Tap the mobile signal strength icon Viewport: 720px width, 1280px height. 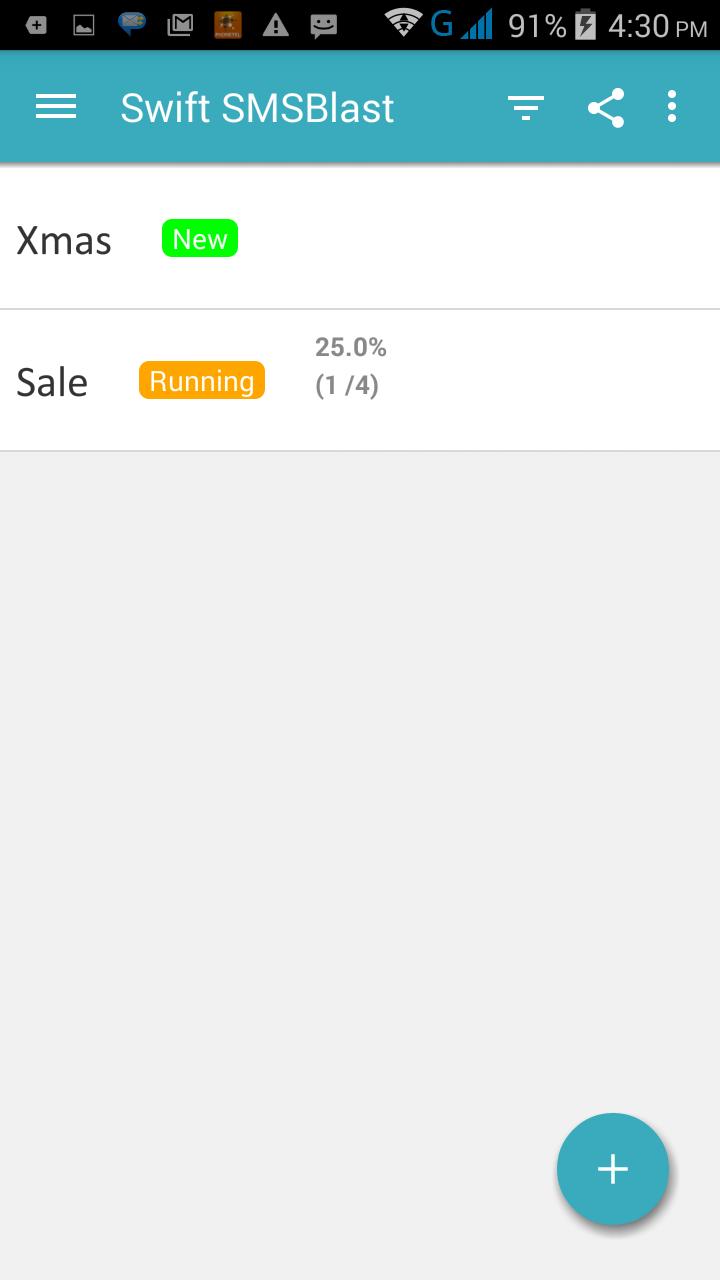coord(477,25)
